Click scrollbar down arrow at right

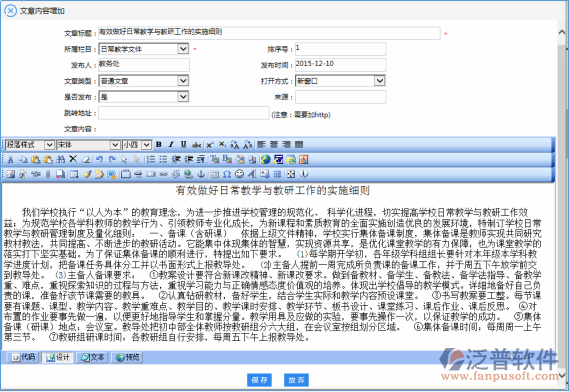(562, 375)
